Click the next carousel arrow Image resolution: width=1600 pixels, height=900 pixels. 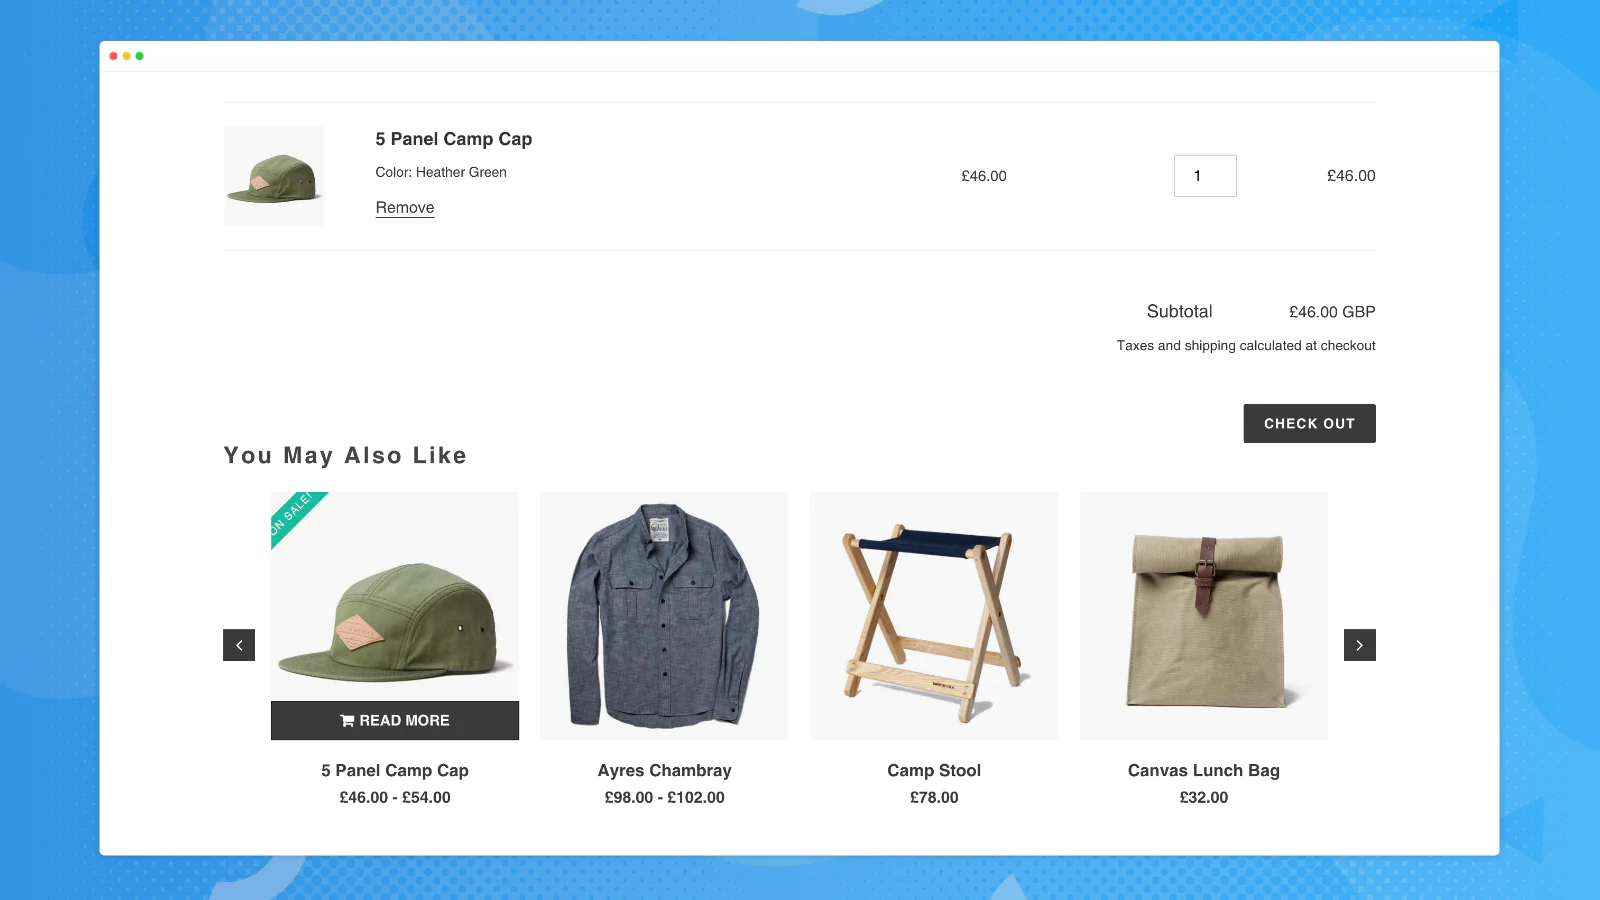coord(1359,645)
